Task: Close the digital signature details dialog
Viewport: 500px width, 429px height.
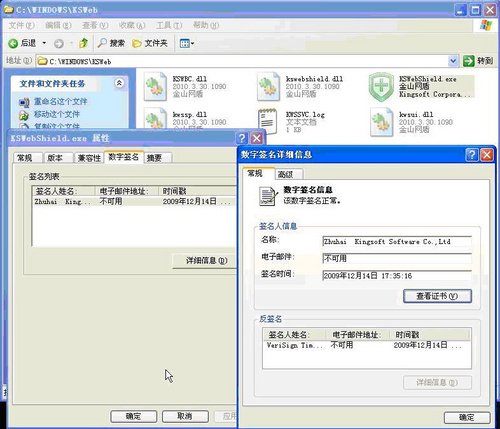Action: pos(487,155)
